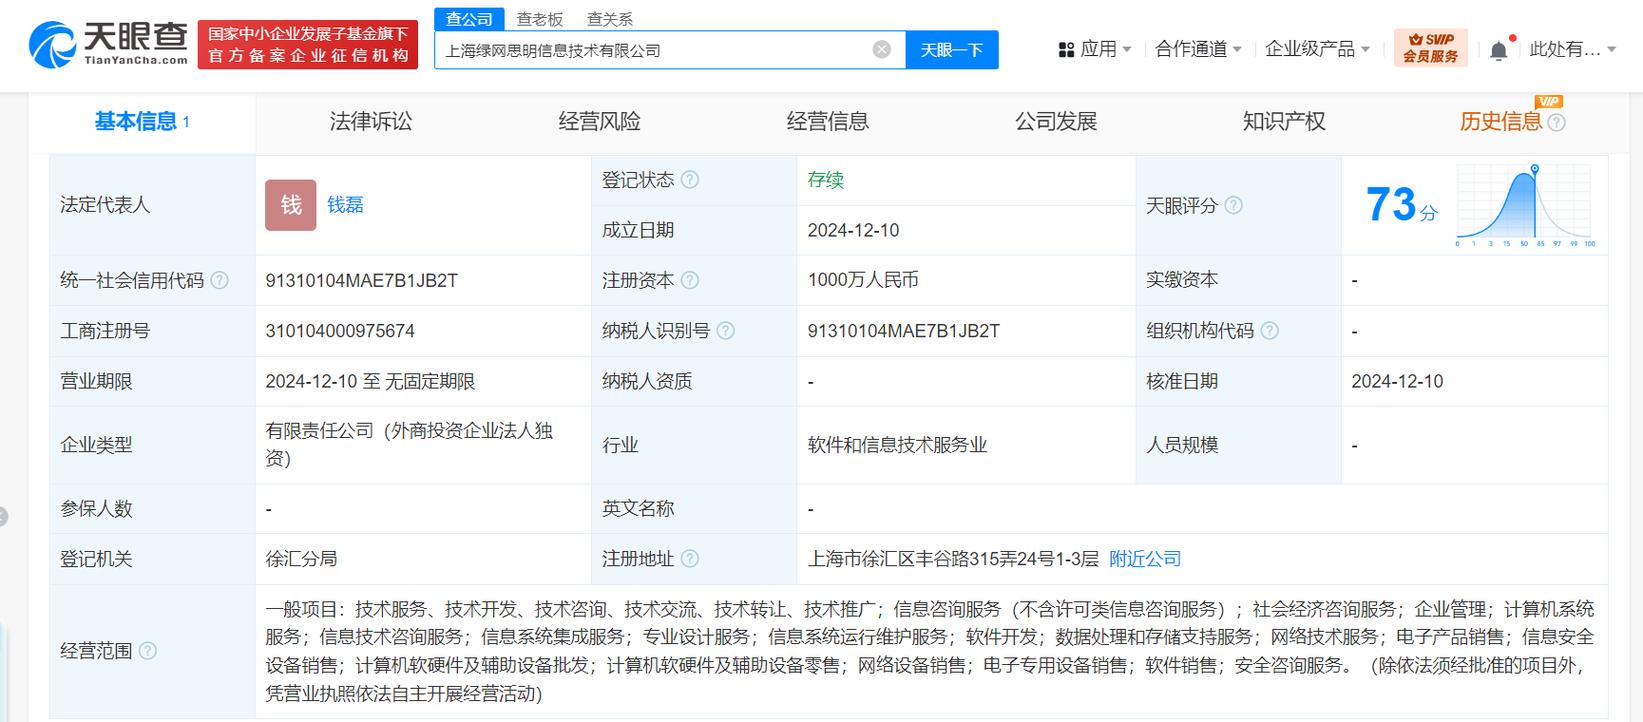
Task: Expand the 合作通道 dropdown
Action: coord(1198,49)
